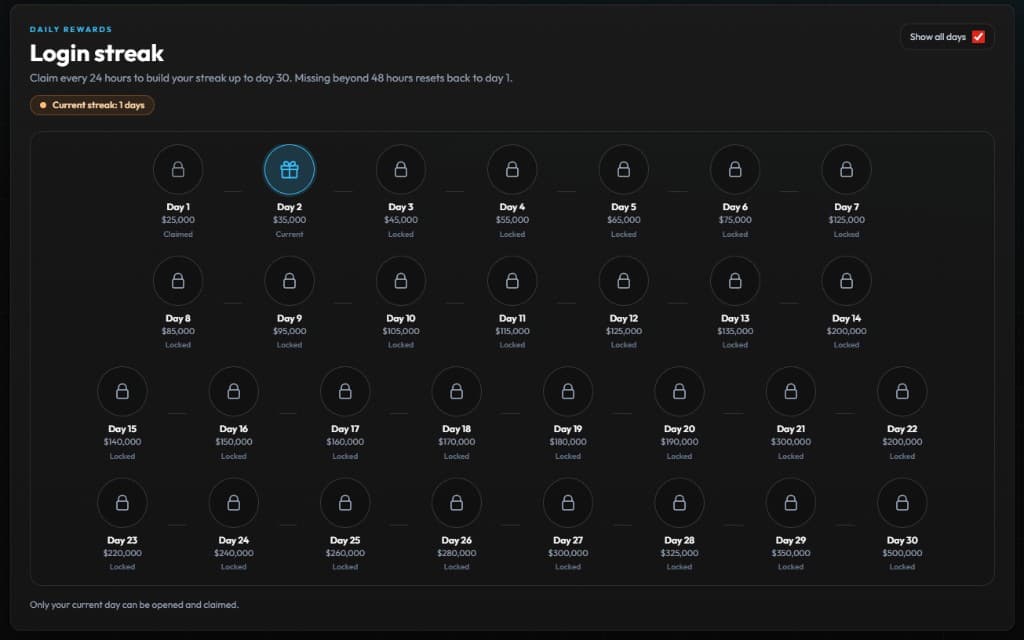Click the $500,000 reward text for Day 30
Image resolution: width=1024 pixels, height=640 pixels.
(901, 552)
